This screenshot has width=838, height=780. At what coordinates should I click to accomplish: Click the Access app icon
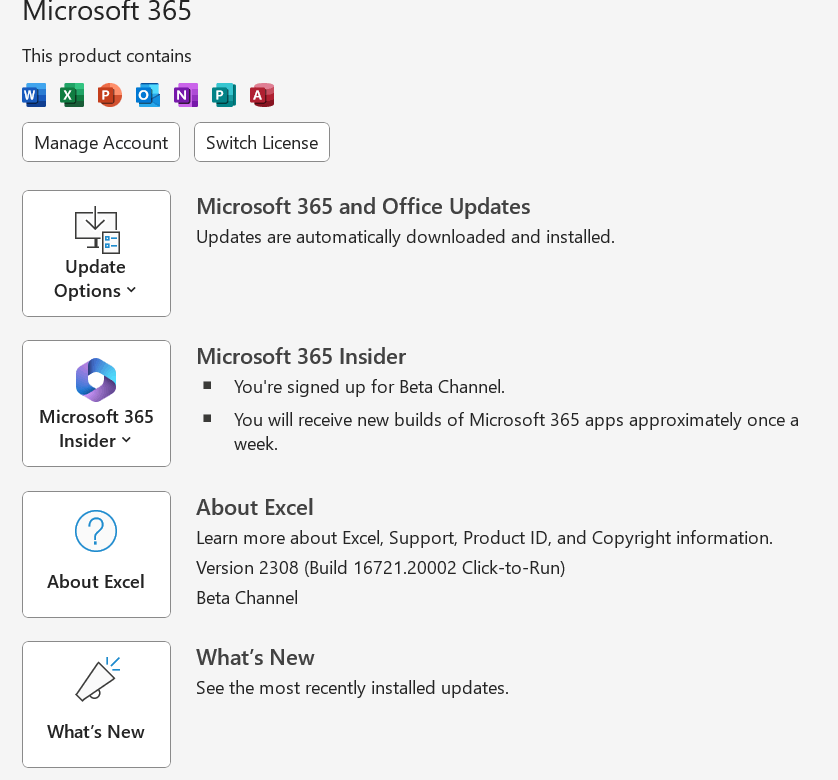262,95
